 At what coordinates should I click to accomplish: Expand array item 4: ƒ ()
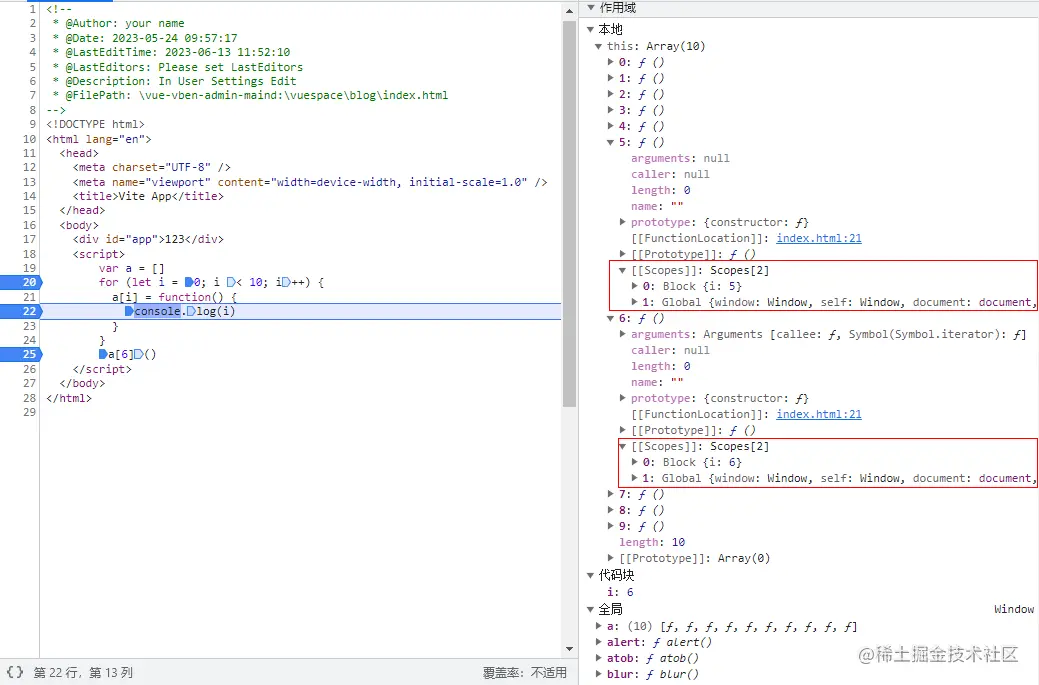611,125
